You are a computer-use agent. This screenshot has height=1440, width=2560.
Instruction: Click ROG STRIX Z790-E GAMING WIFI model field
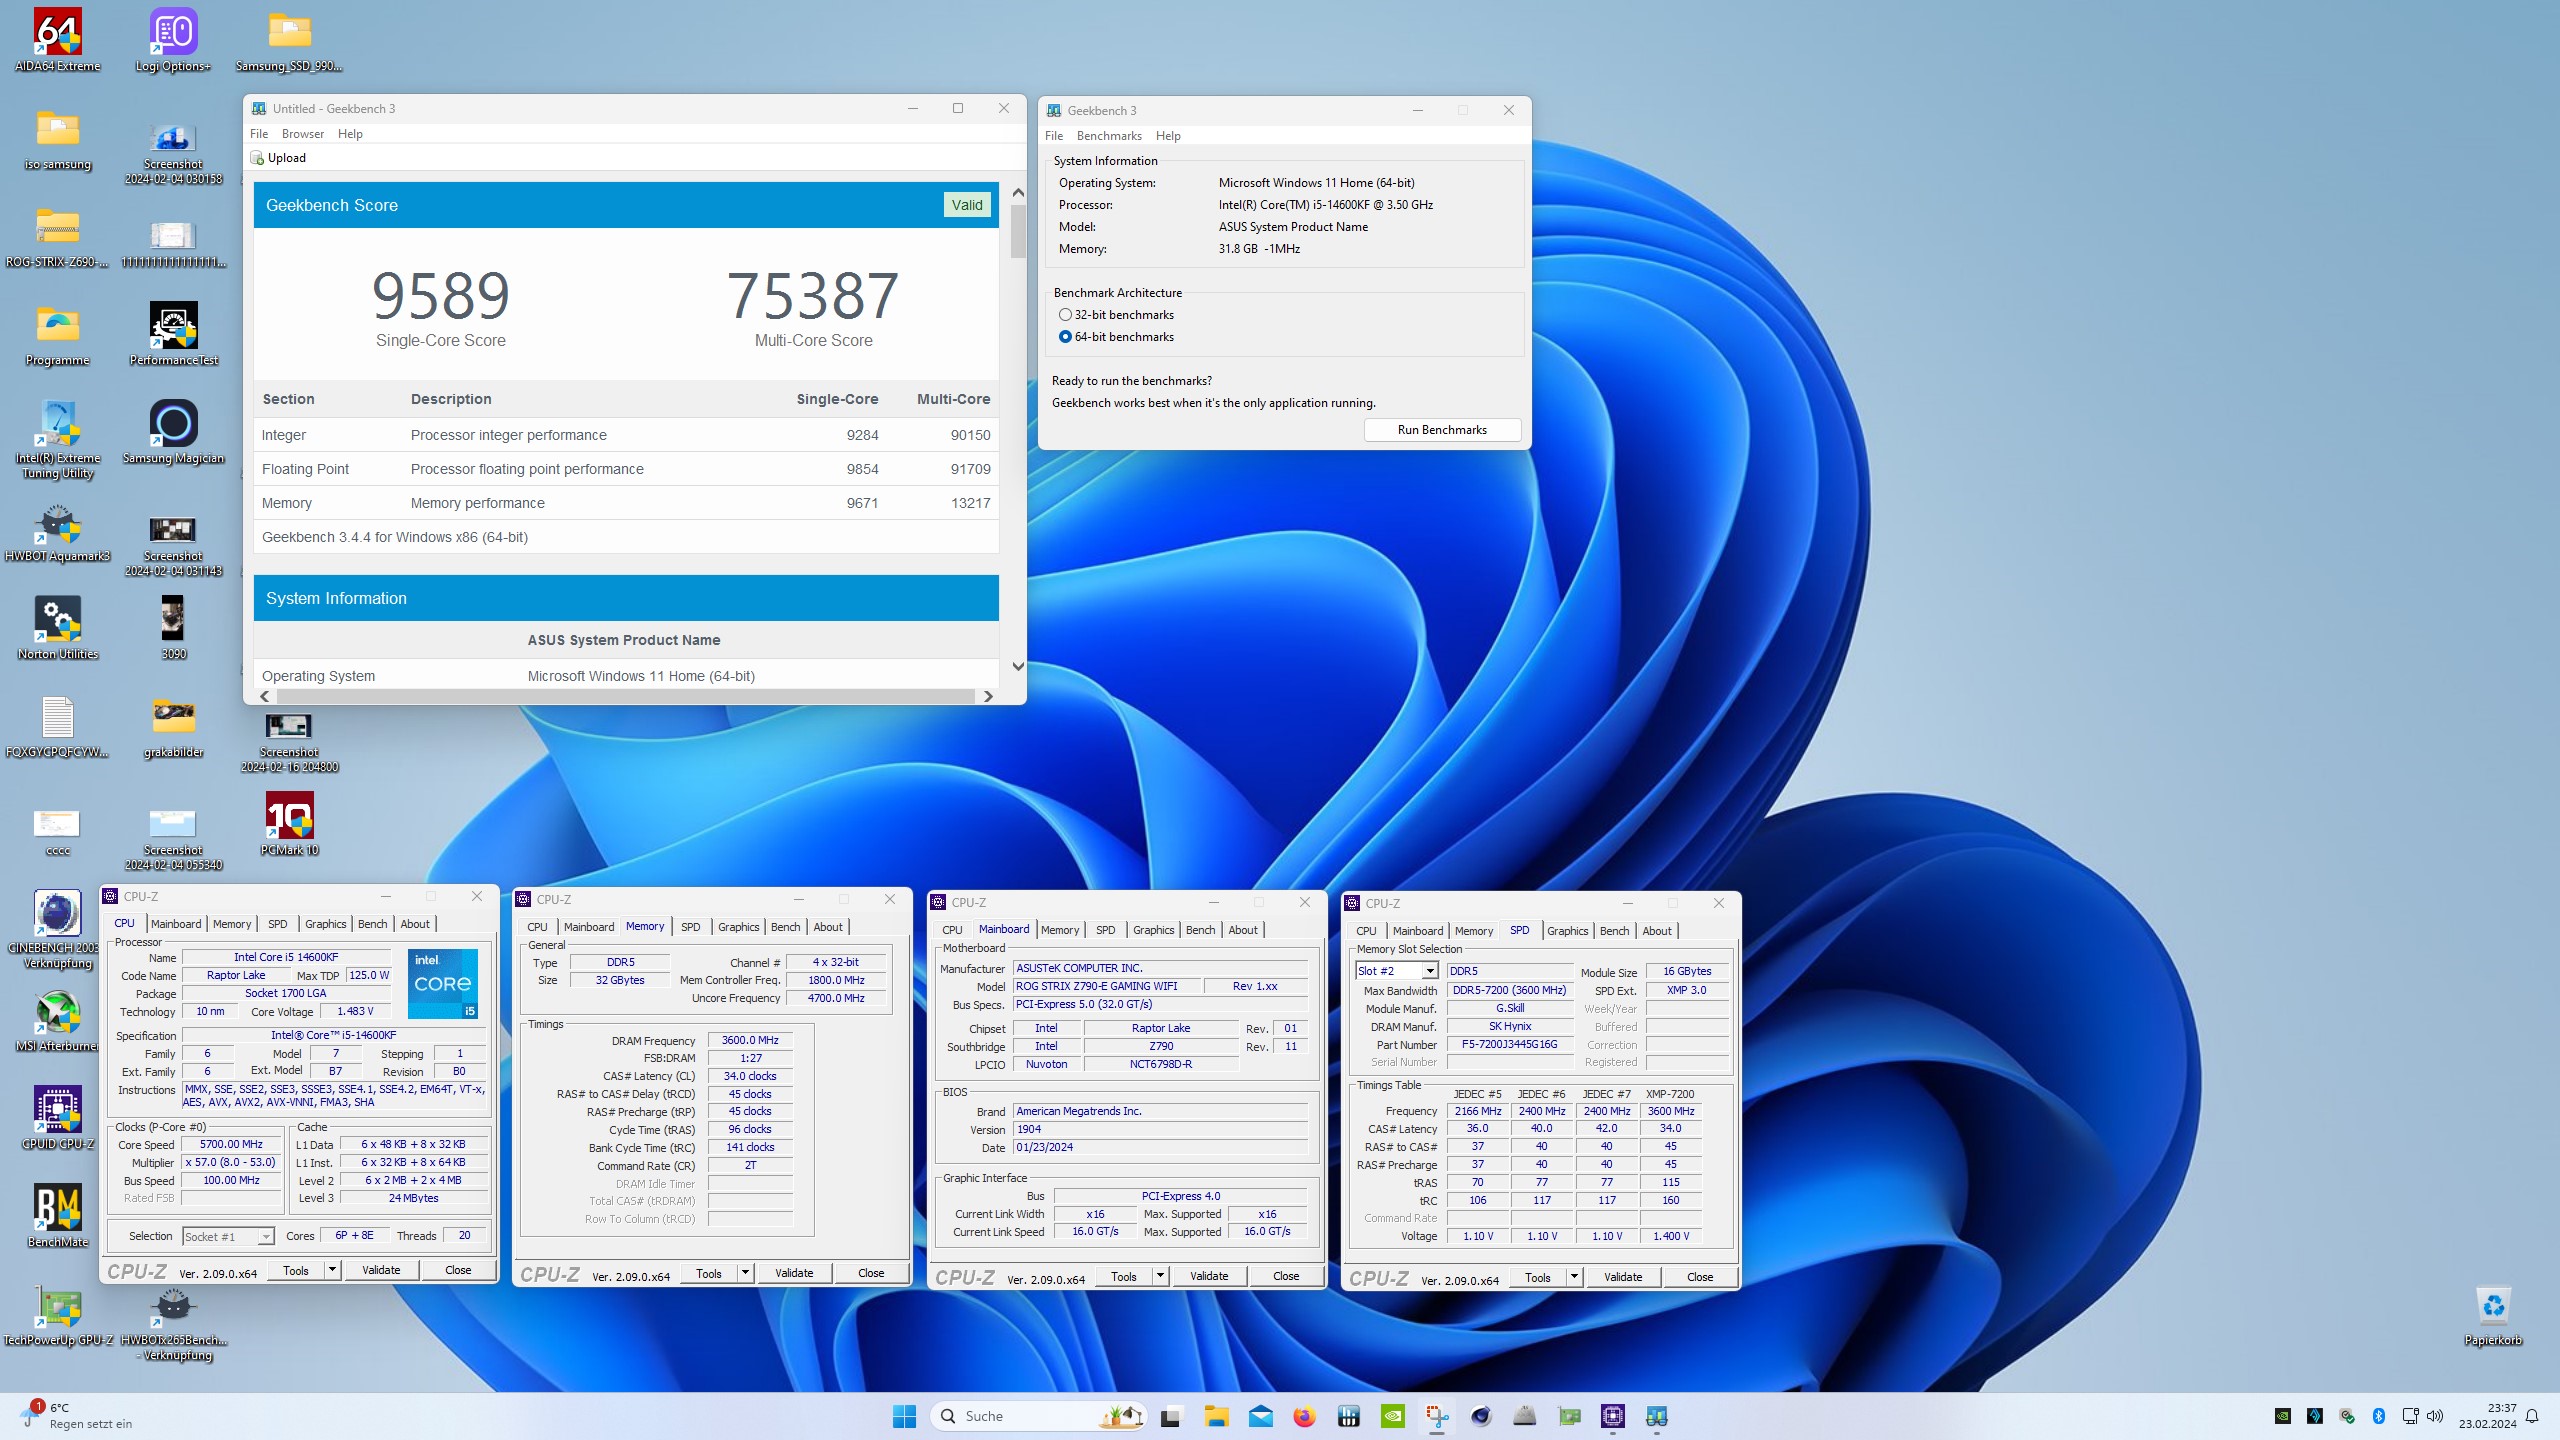click(x=1106, y=987)
